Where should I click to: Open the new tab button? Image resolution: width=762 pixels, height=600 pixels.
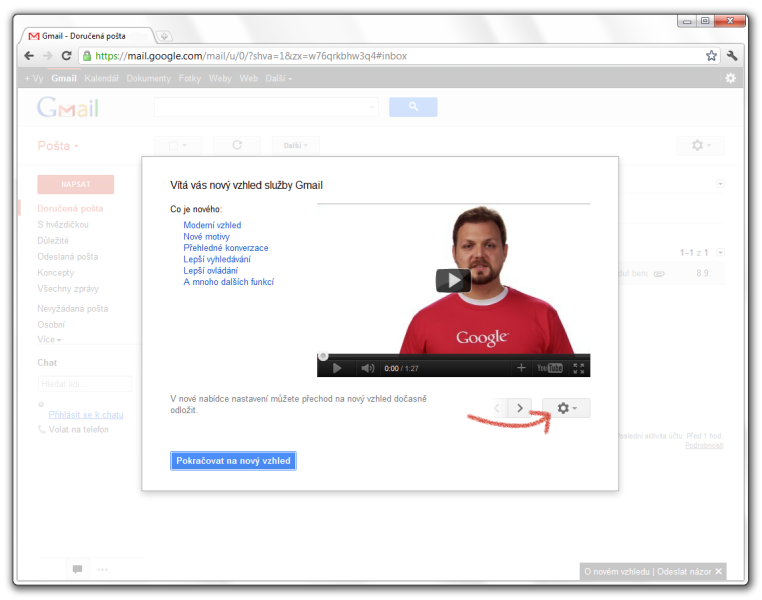(164, 36)
